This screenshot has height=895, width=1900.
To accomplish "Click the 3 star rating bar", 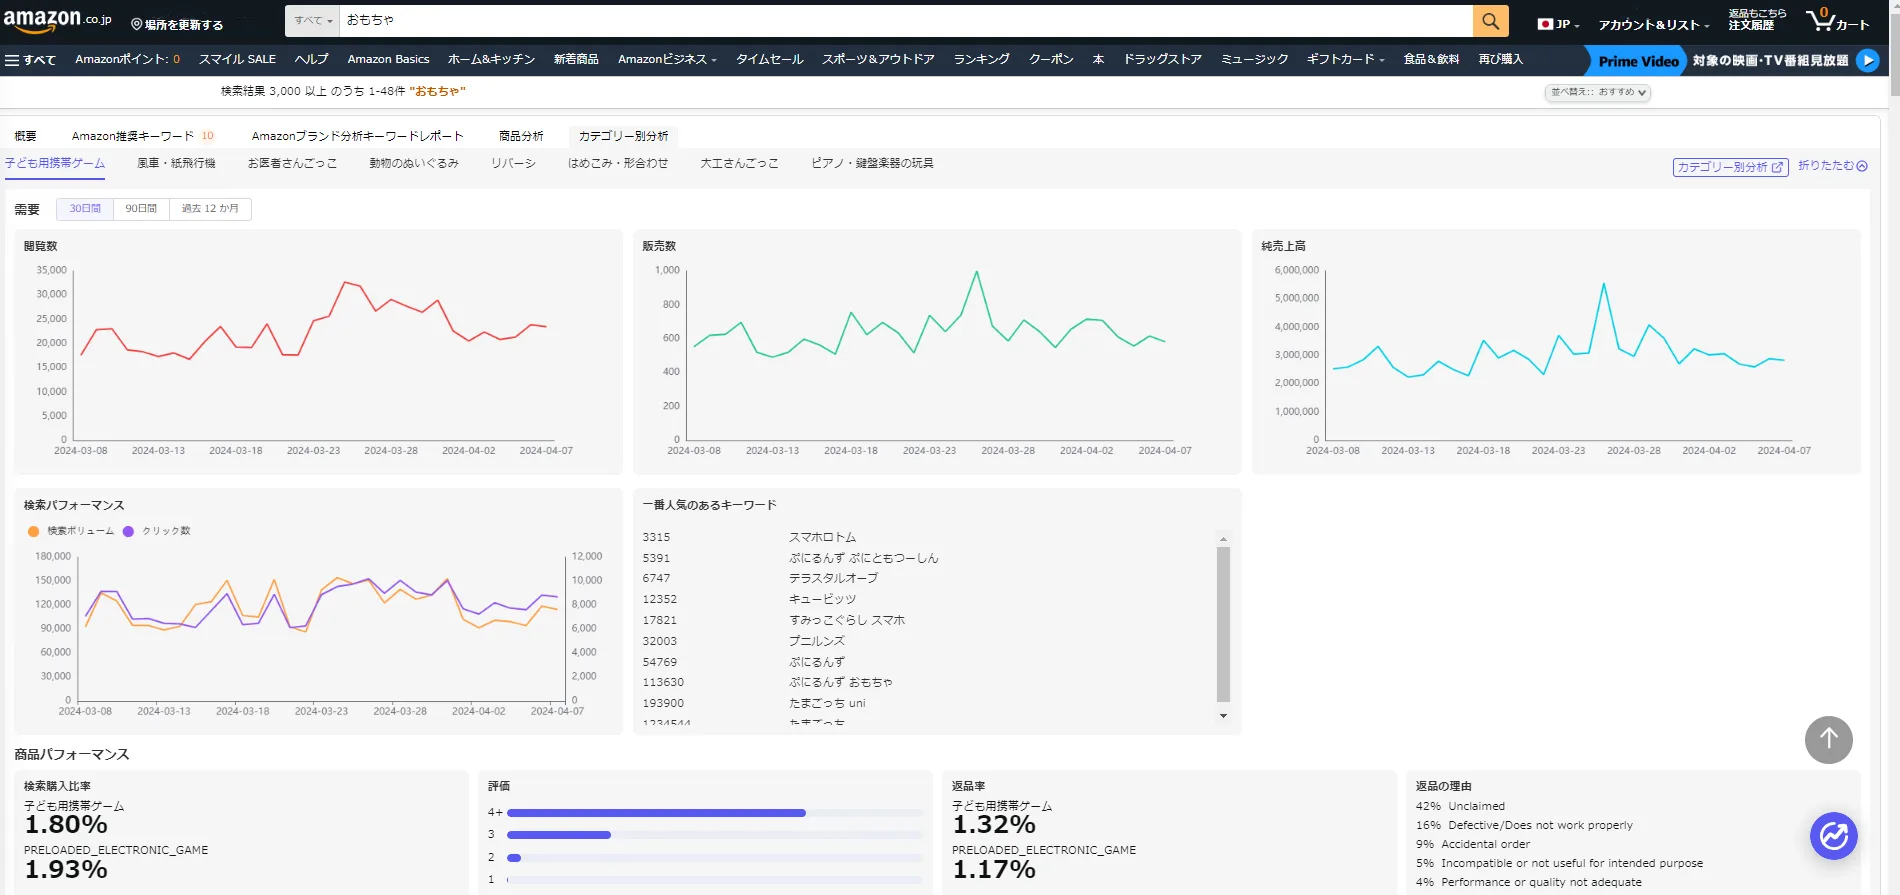I will point(714,835).
